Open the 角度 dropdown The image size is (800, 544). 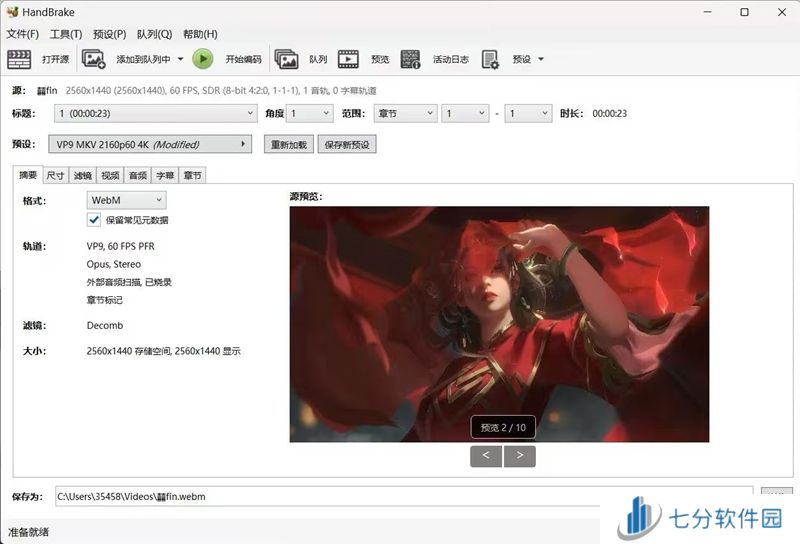point(310,113)
